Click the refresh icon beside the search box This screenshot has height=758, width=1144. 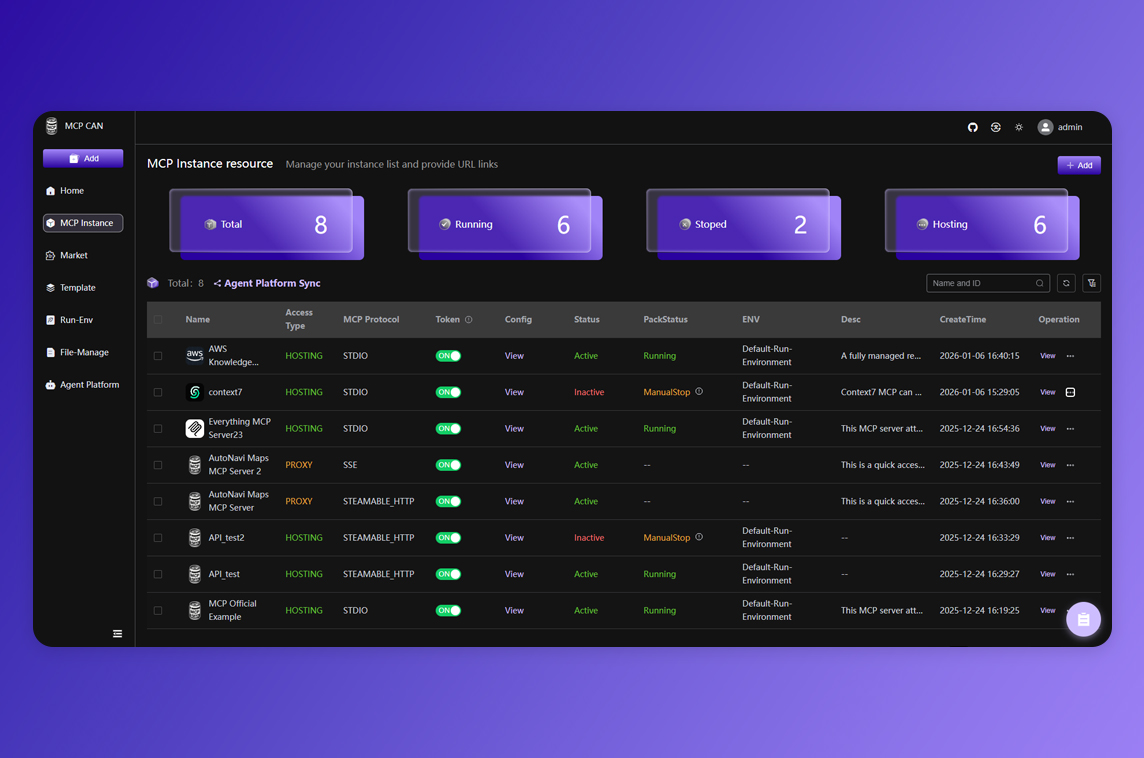coord(1066,283)
